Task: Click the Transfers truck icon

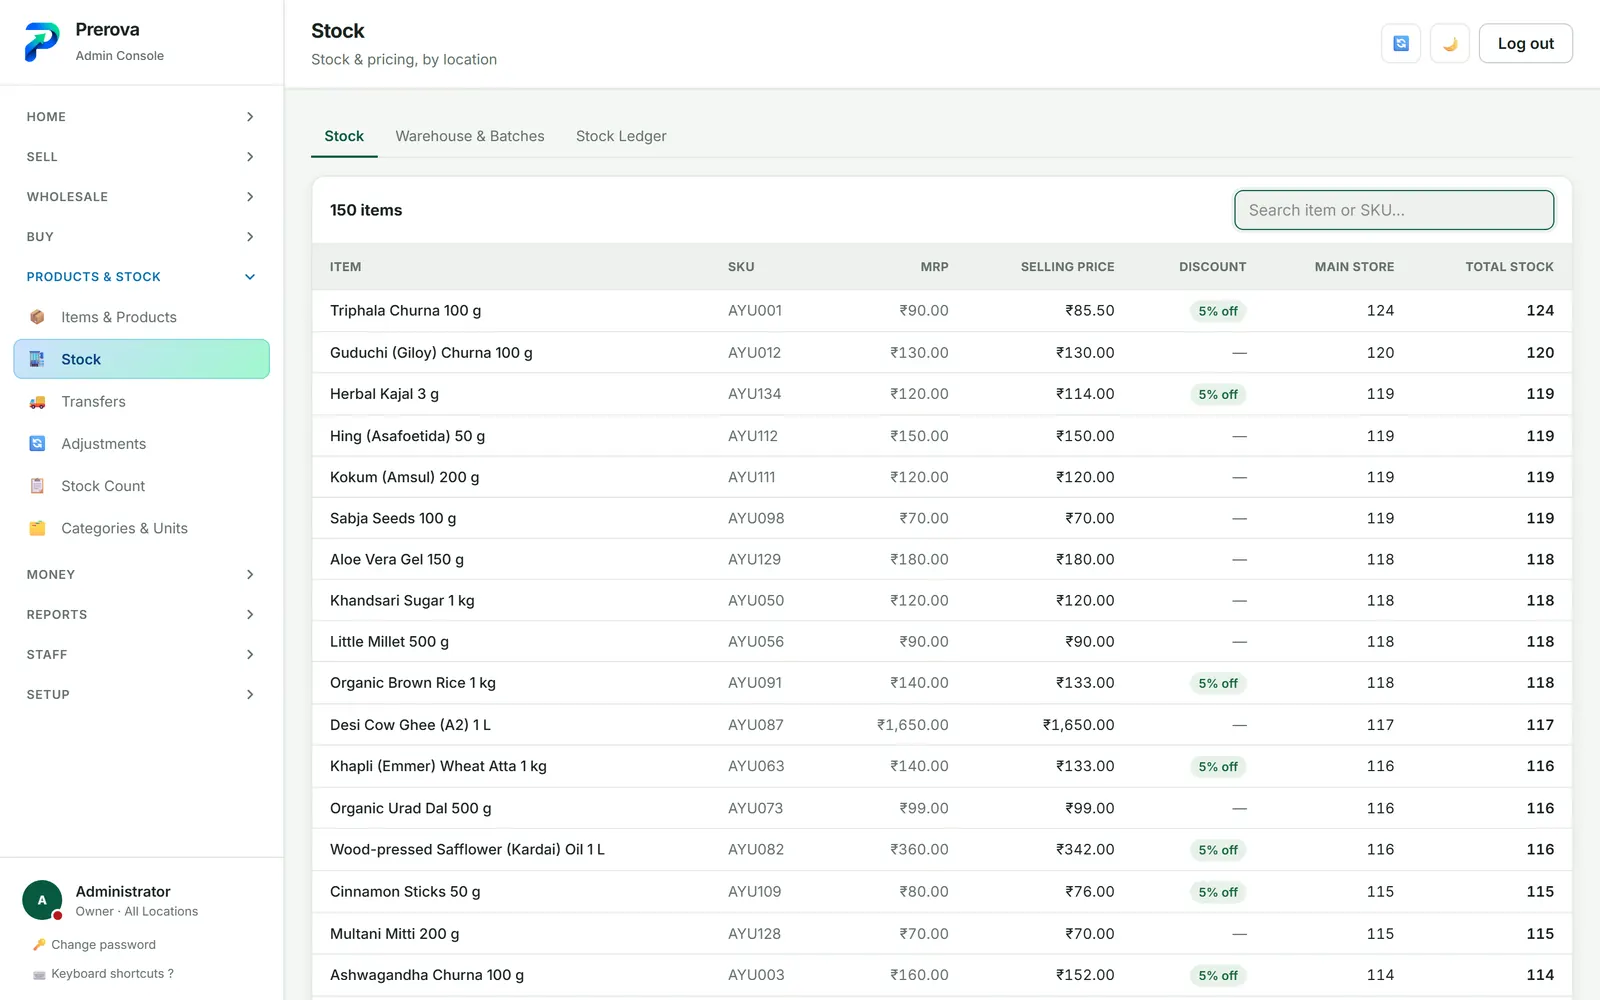Action: 37,402
